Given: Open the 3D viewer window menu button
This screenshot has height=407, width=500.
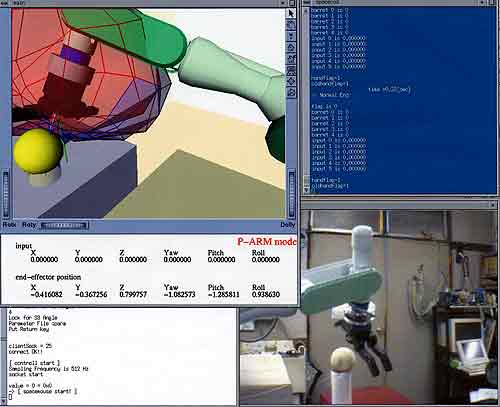Looking at the screenshot, I should click(5, 3).
